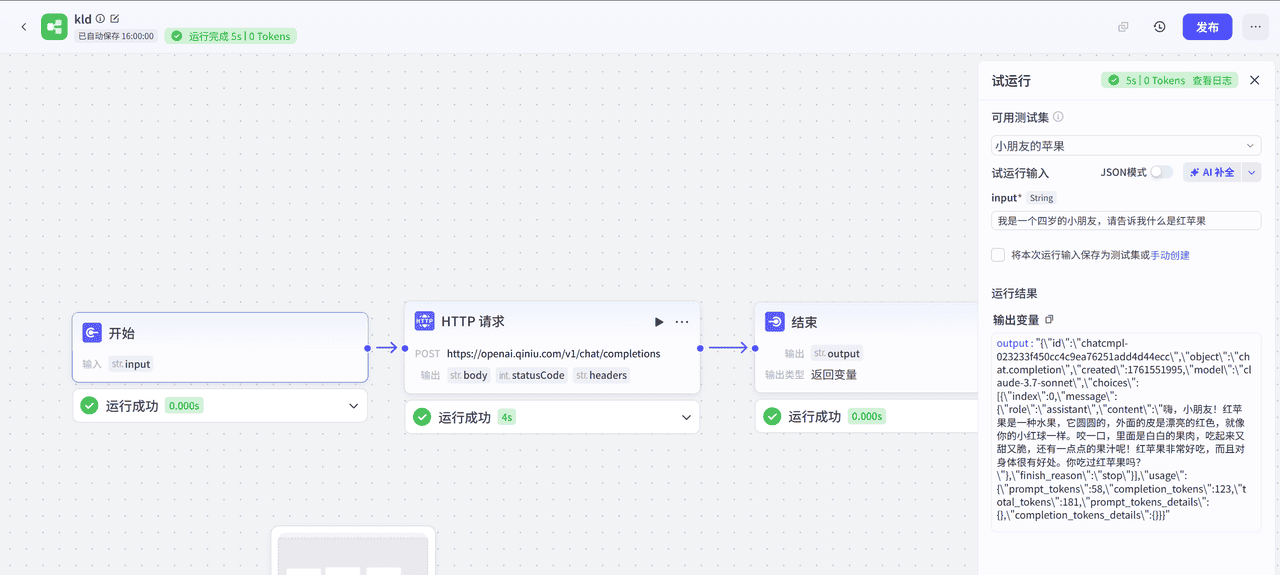
Task: Close the 试运行 panel
Action: coord(1255,80)
